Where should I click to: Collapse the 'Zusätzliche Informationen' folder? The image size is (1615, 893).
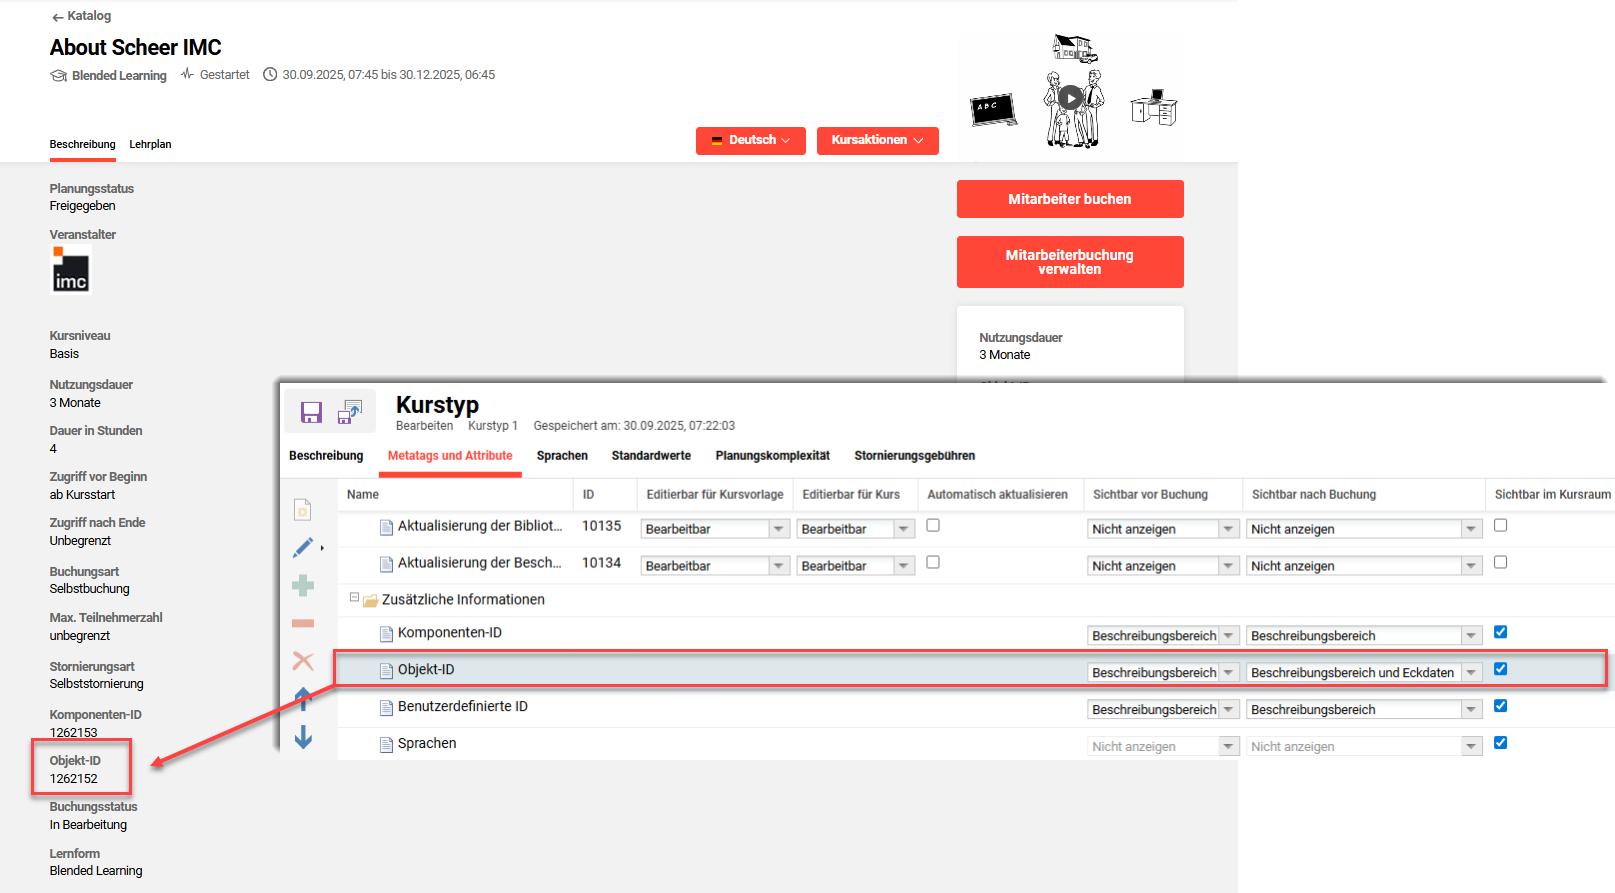(354, 598)
